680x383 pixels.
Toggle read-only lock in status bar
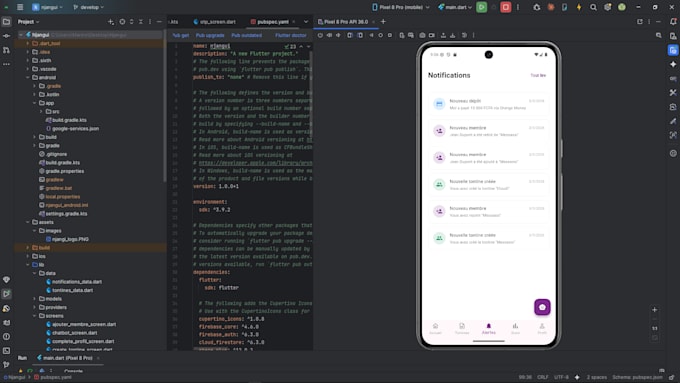coord(671,377)
